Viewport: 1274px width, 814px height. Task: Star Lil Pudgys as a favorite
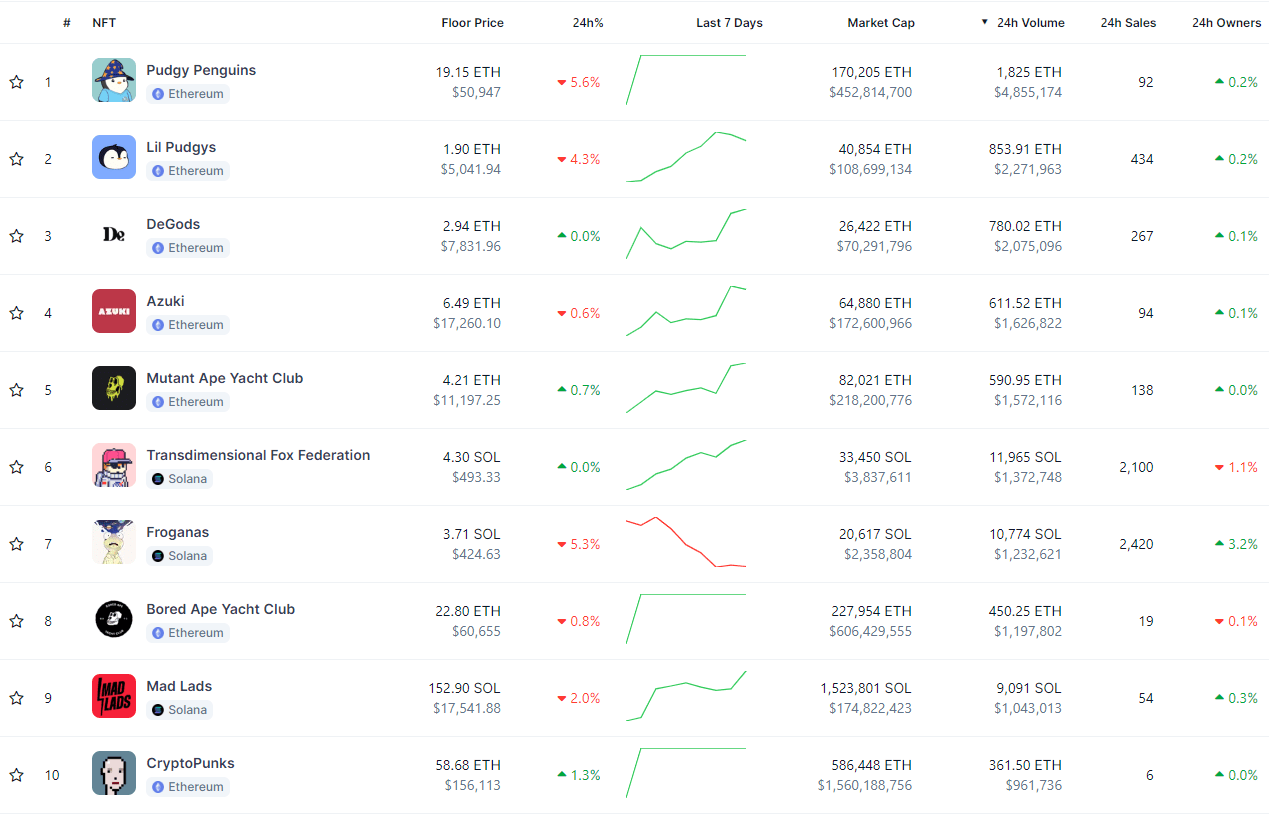click(x=16, y=159)
